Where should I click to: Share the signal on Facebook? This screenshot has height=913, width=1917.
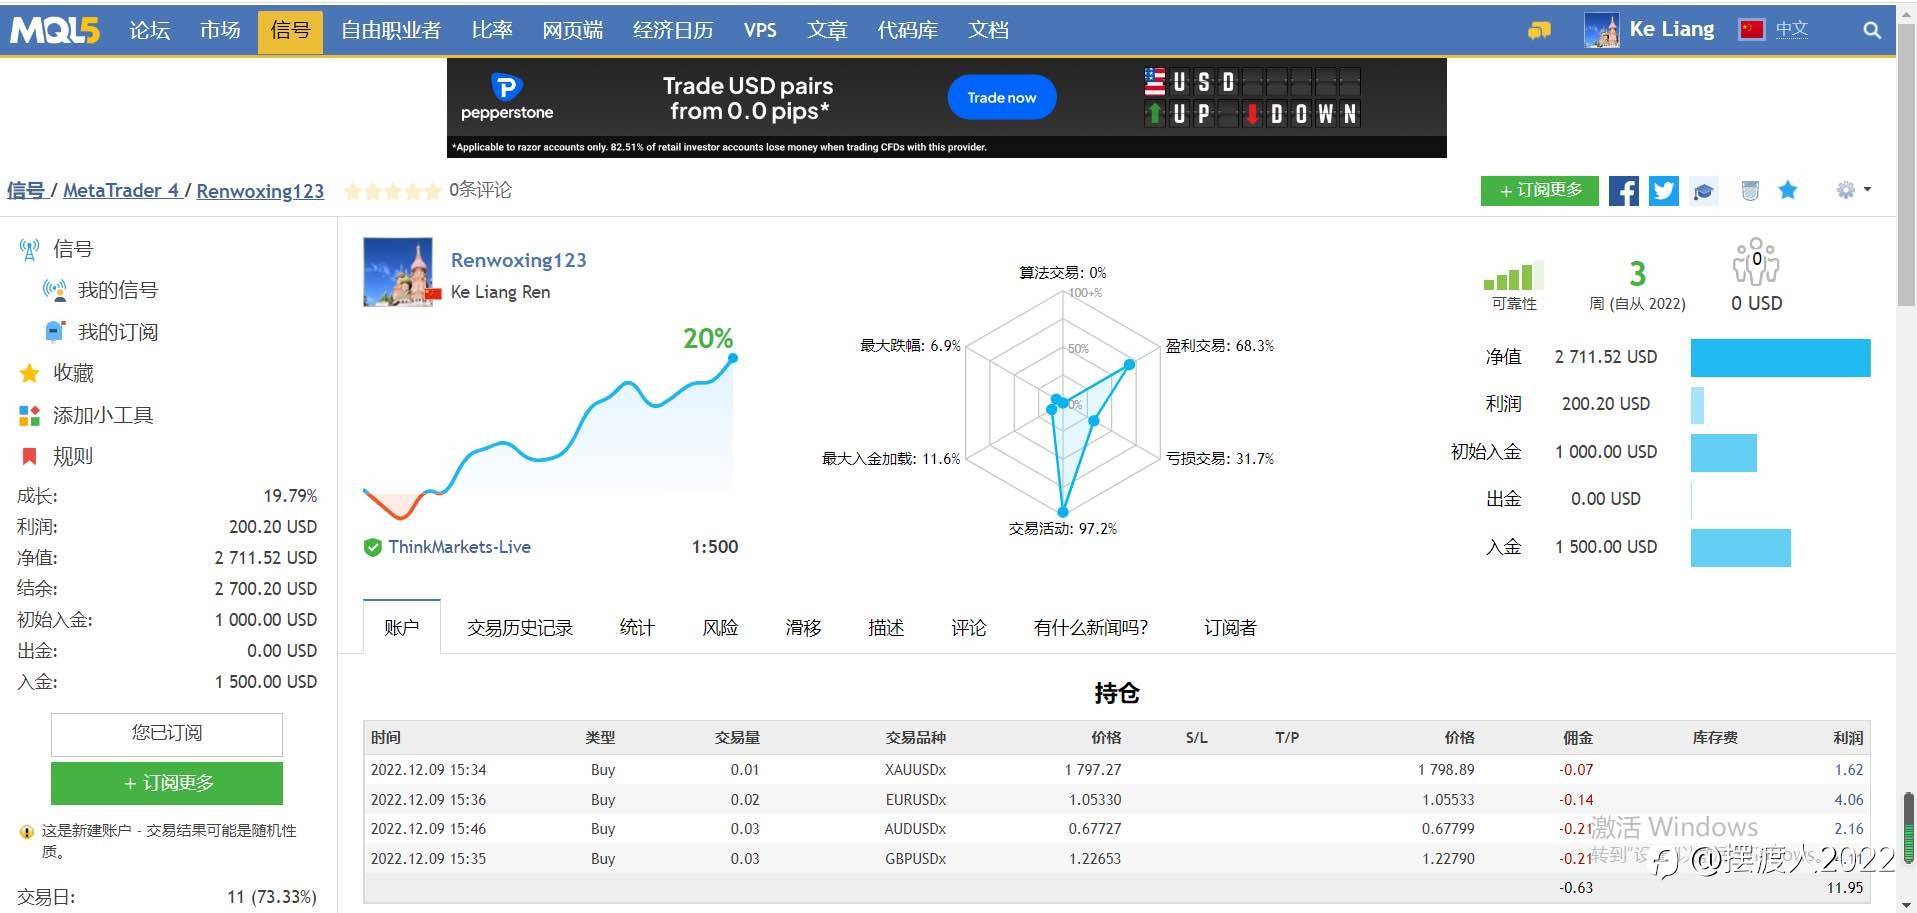pos(1624,190)
